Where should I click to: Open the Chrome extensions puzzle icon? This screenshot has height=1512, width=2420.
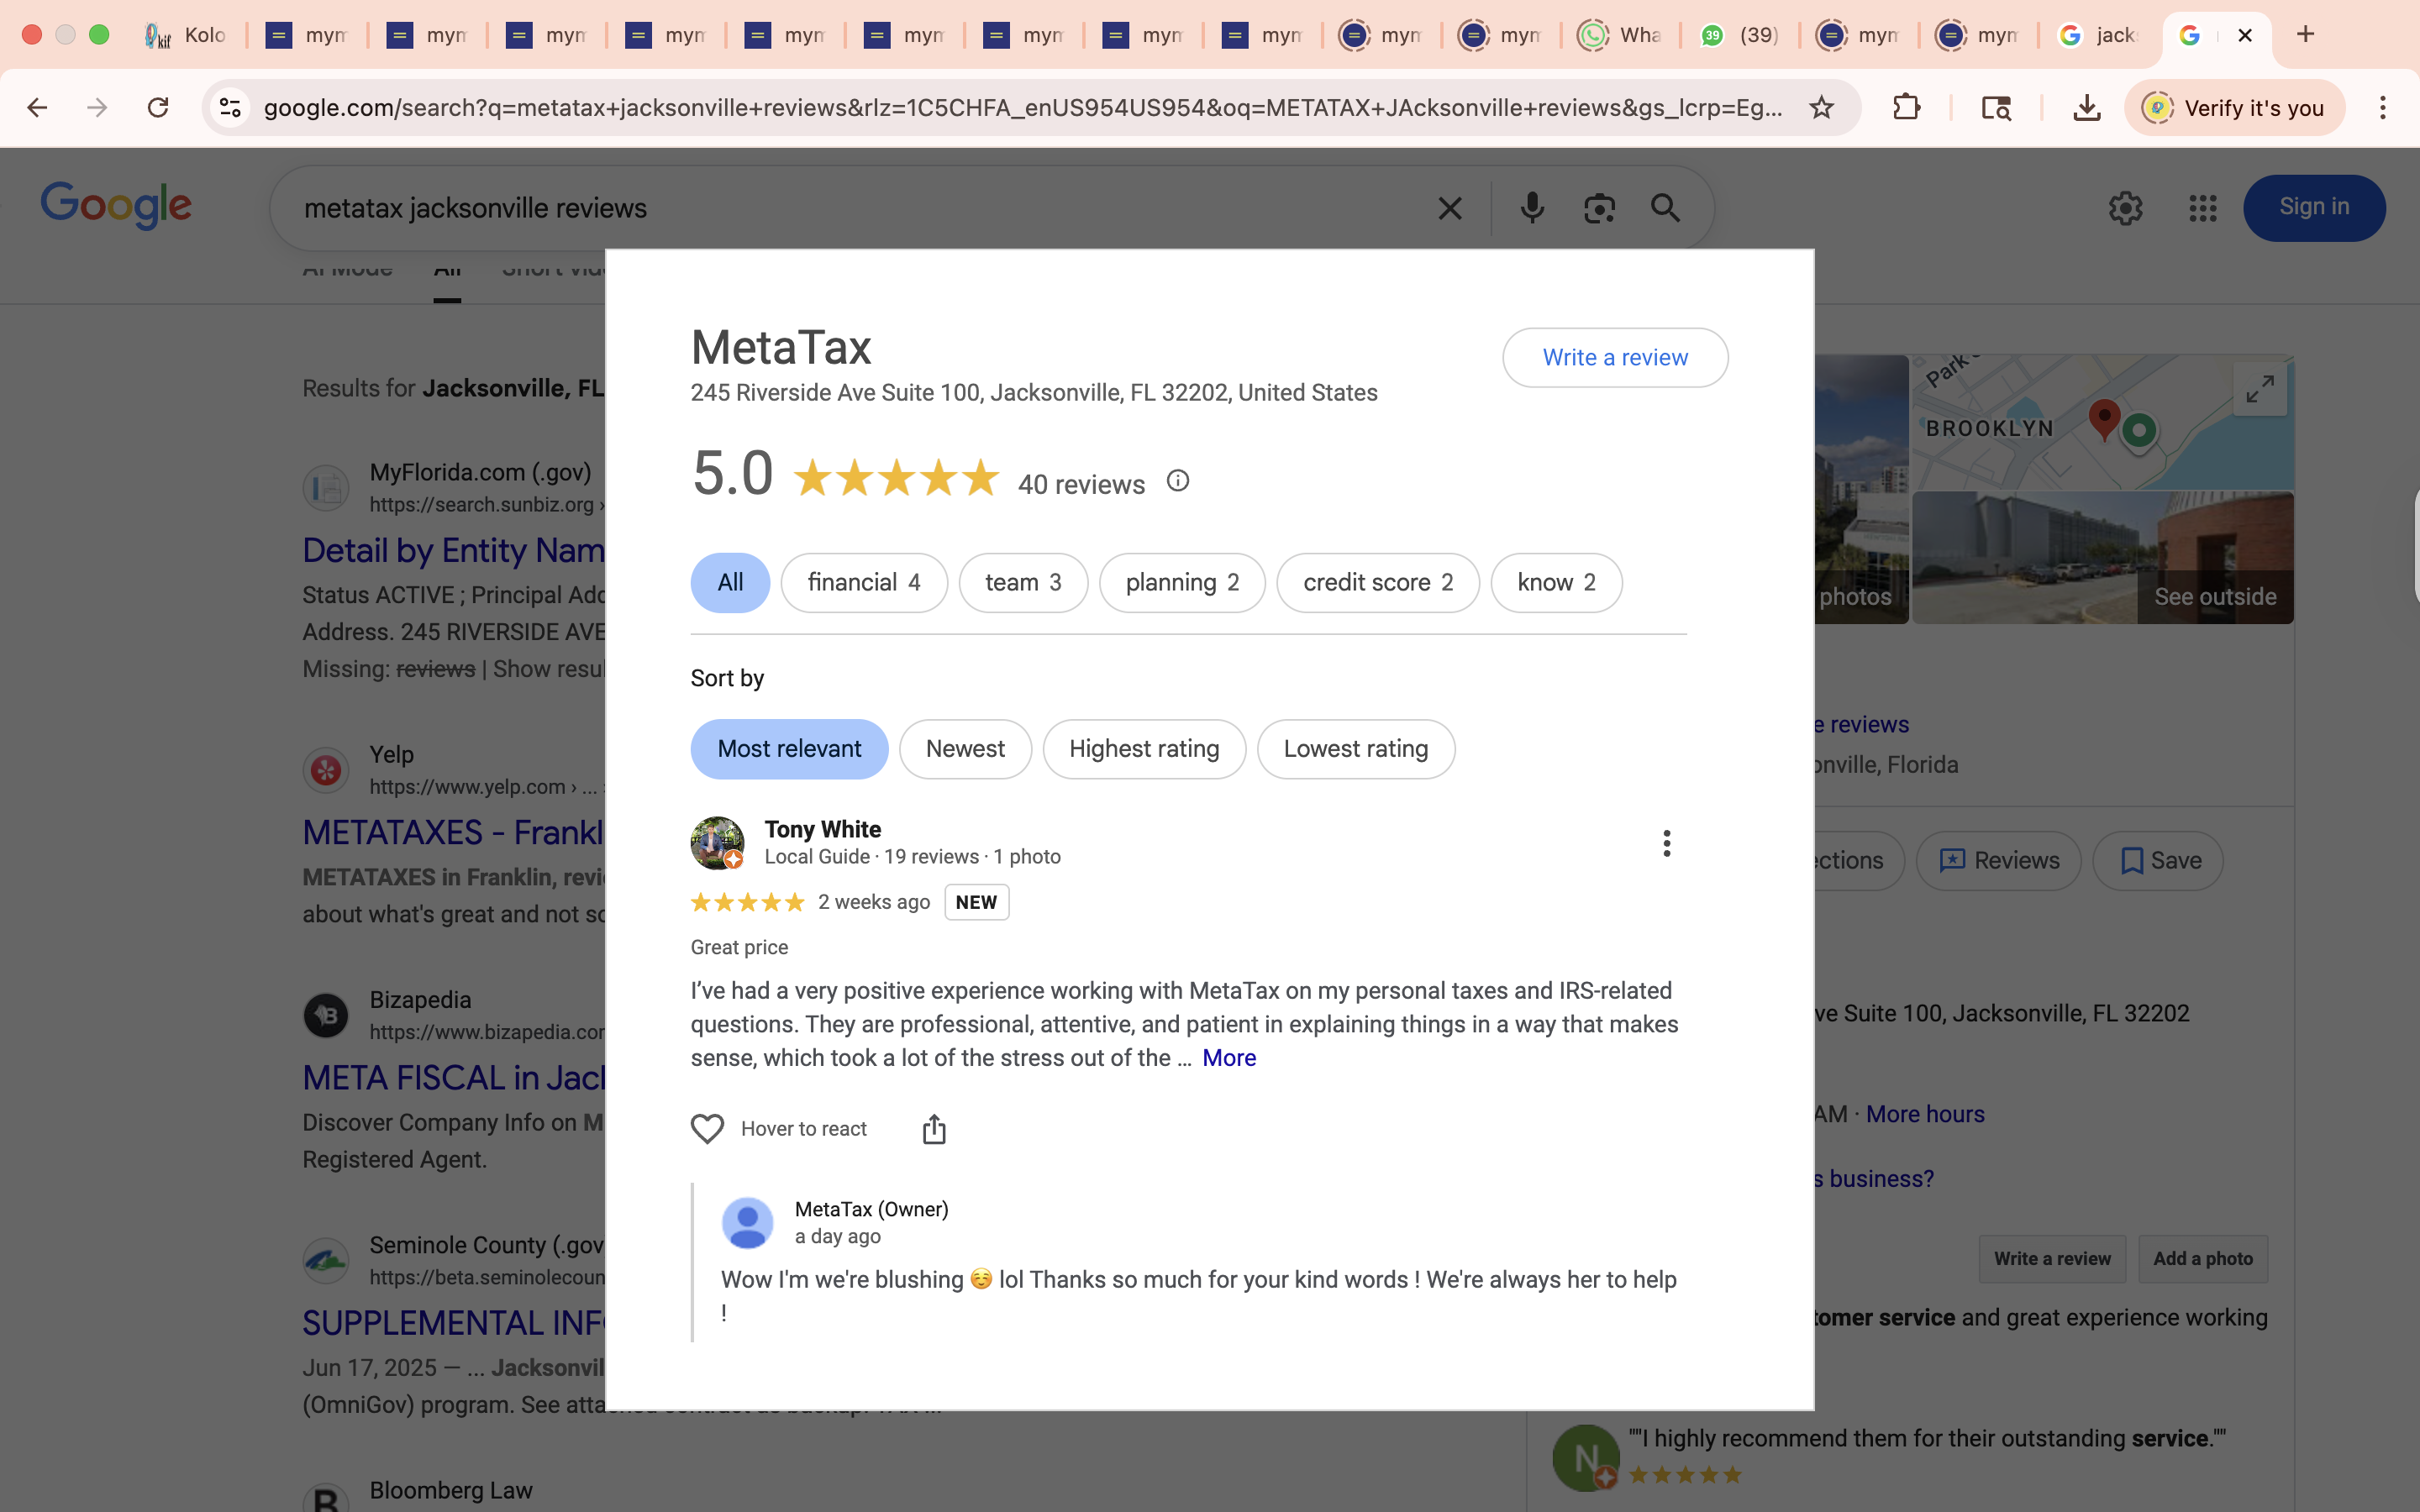click(1906, 107)
